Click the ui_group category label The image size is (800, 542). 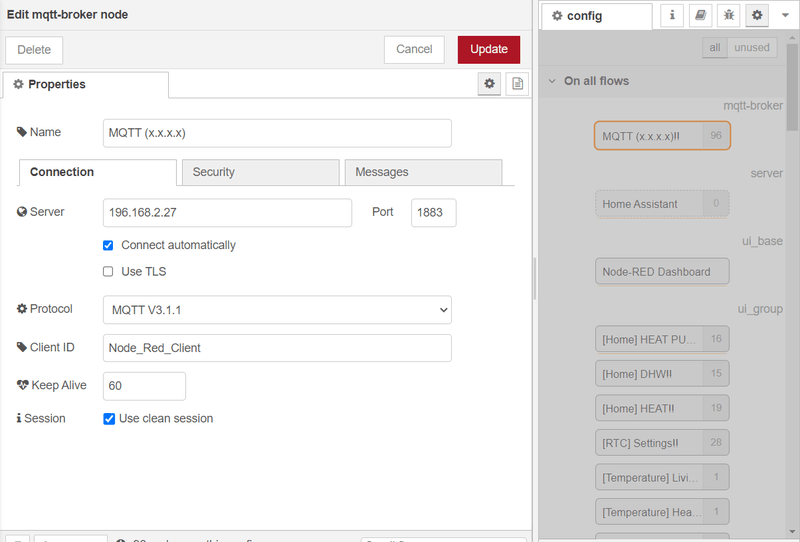(x=760, y=309)
